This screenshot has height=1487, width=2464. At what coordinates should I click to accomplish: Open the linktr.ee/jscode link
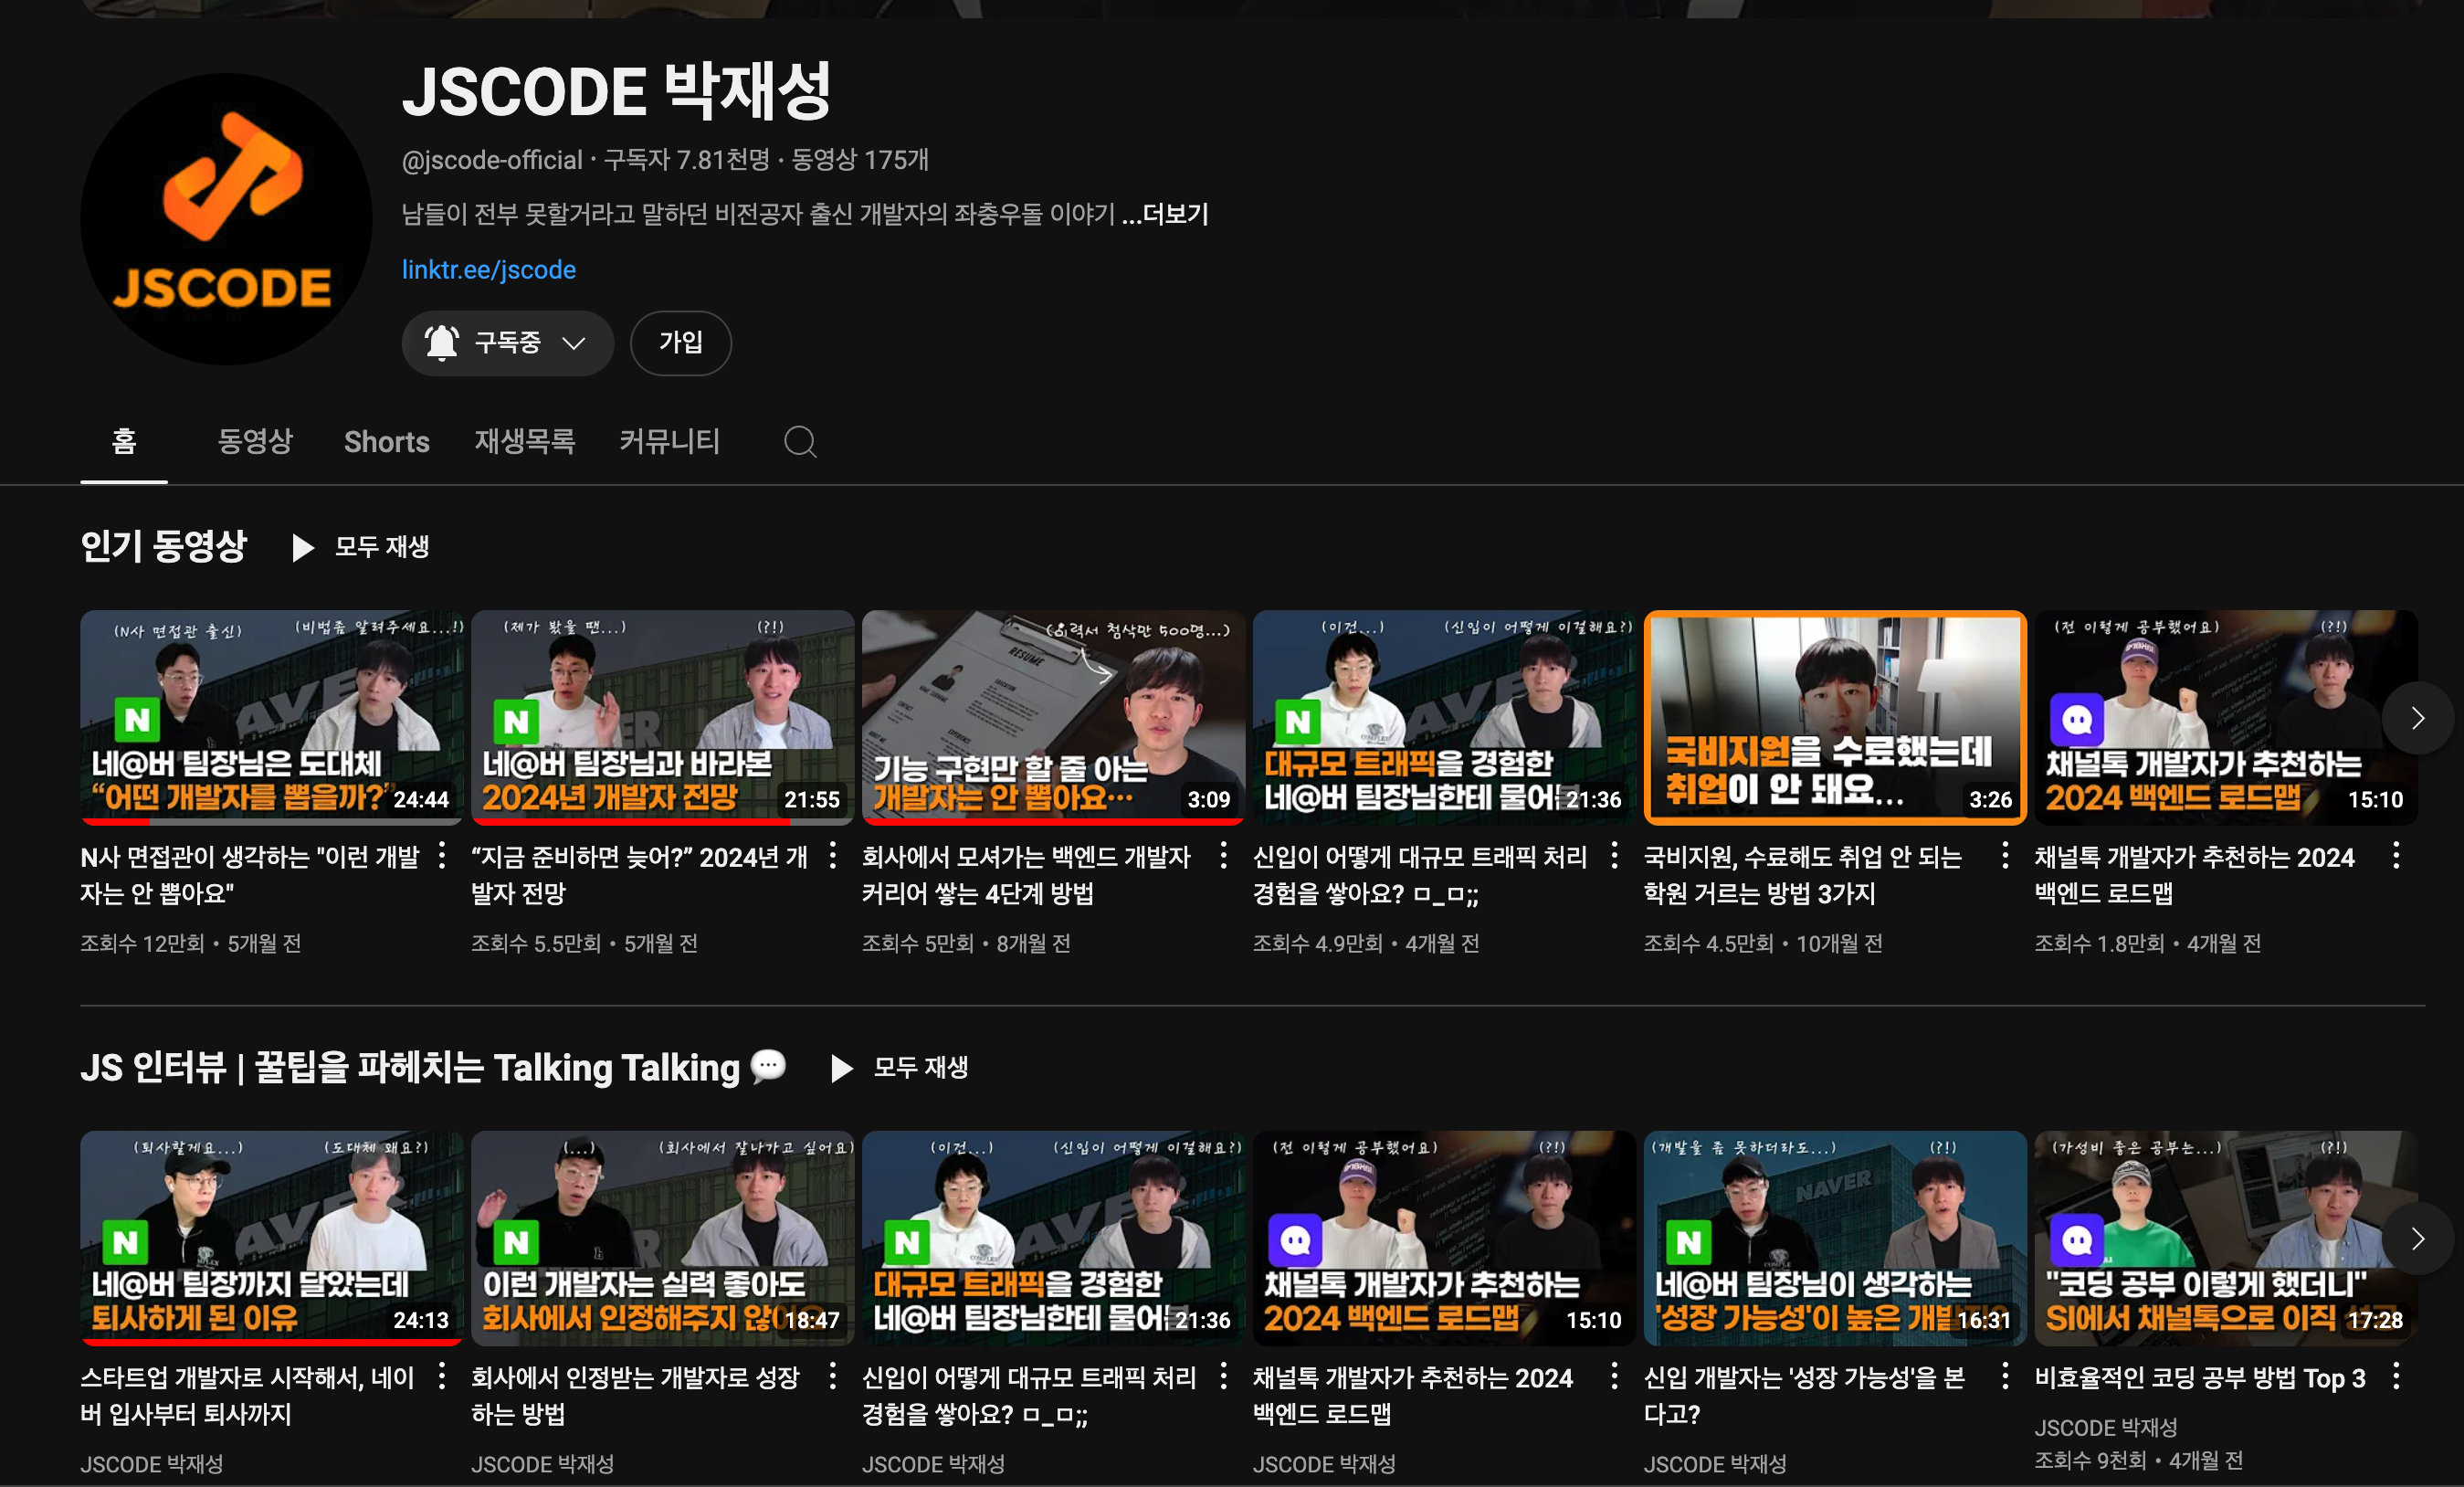click(x=488, y=270)
